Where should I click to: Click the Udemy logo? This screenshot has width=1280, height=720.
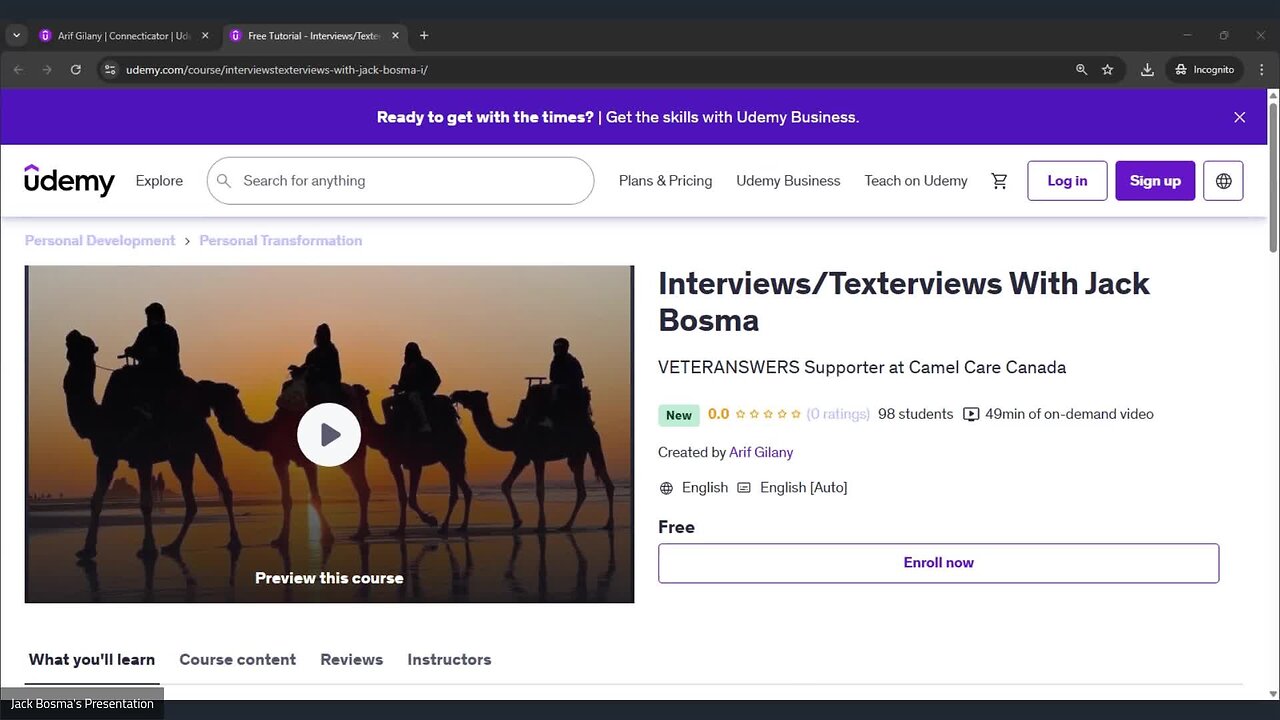[x=69, y=180]
